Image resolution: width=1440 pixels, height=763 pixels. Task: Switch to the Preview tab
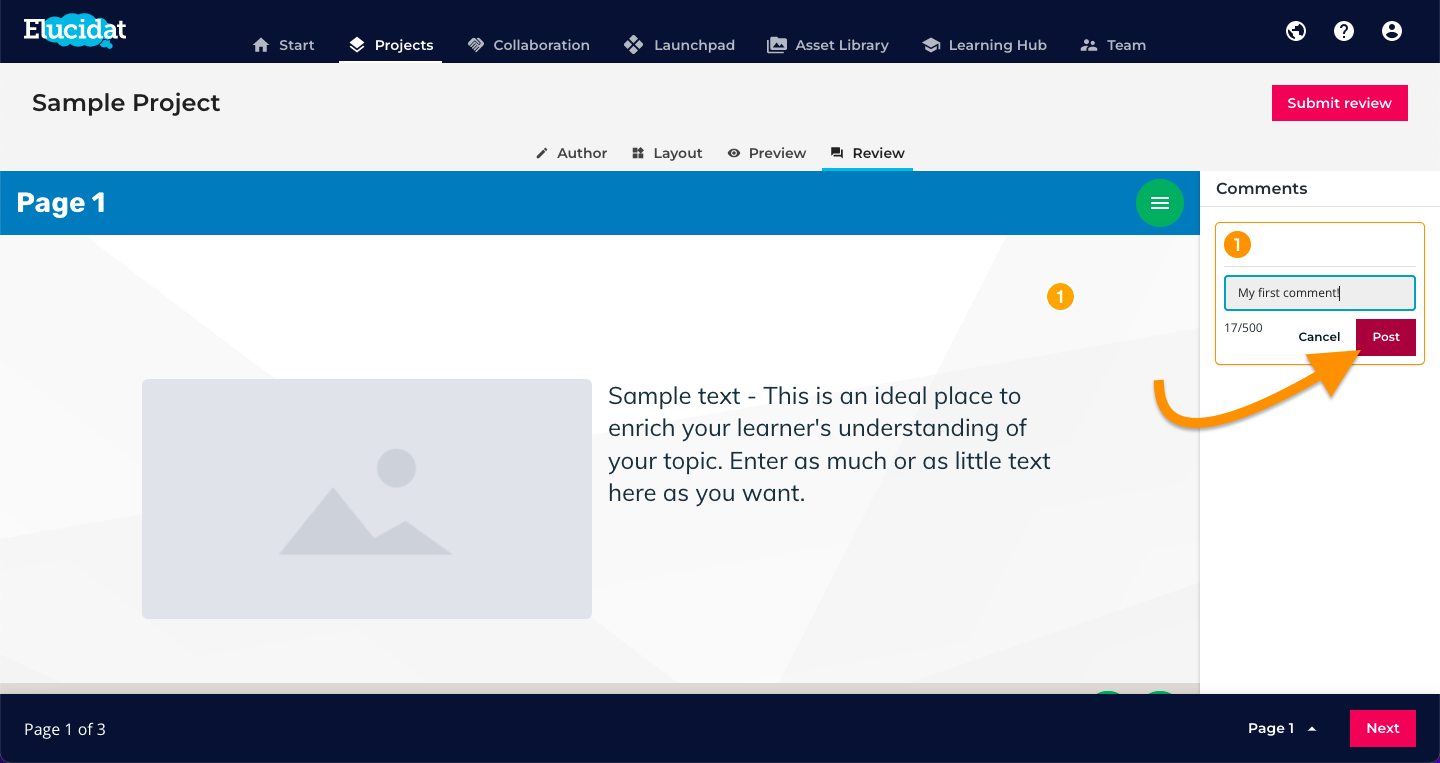point(766,153)
